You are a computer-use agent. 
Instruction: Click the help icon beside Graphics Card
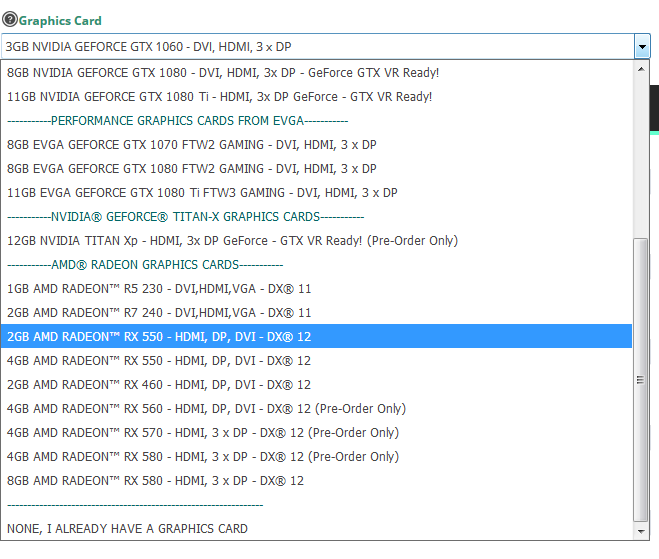(x=10, y=20)
